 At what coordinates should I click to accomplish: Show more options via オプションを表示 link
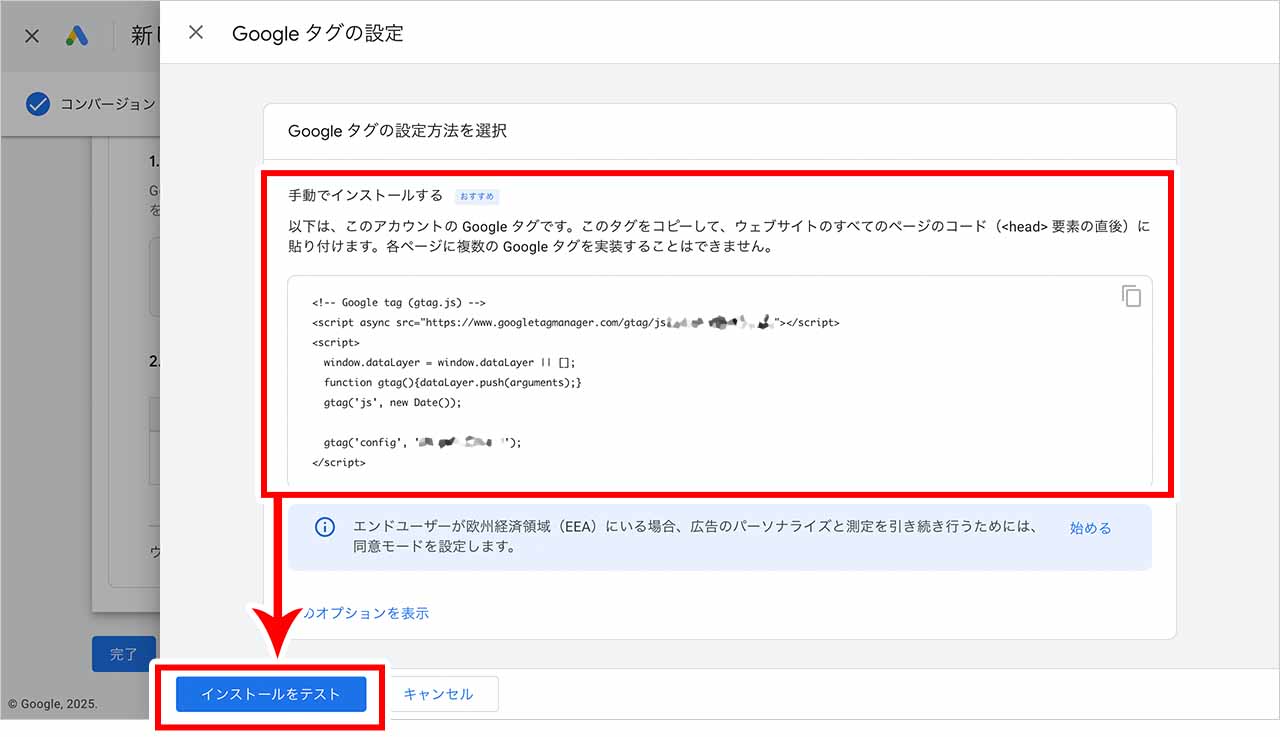365,613
